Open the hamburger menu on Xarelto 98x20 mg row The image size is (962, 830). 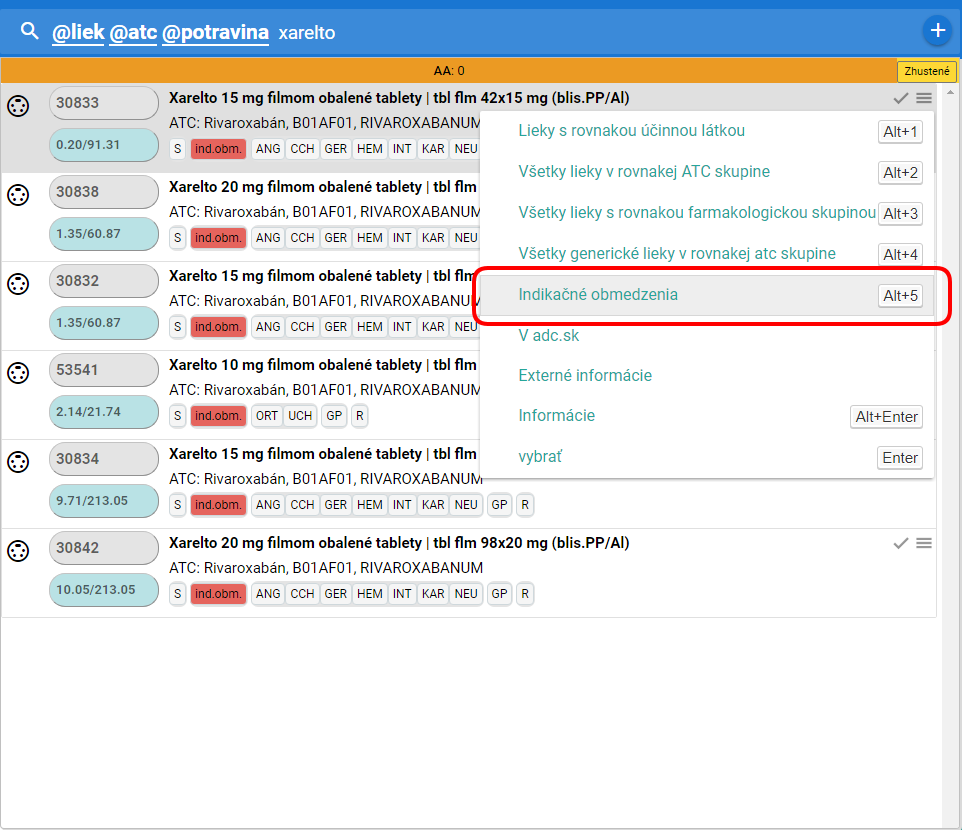[x=924, y=543]
